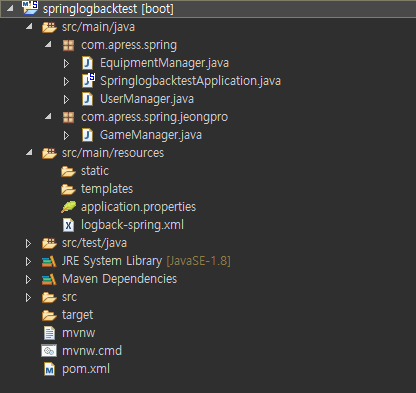Click the pom.xml Maven file icon
Viewport: 416px width, 393px height.
(49, 369)
